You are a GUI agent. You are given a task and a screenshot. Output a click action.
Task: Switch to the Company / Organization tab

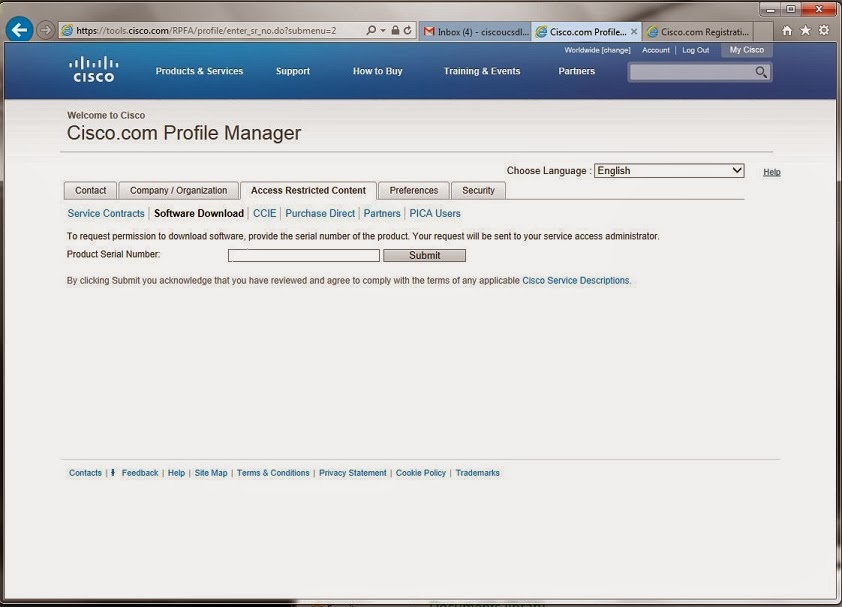coord(178,190)
